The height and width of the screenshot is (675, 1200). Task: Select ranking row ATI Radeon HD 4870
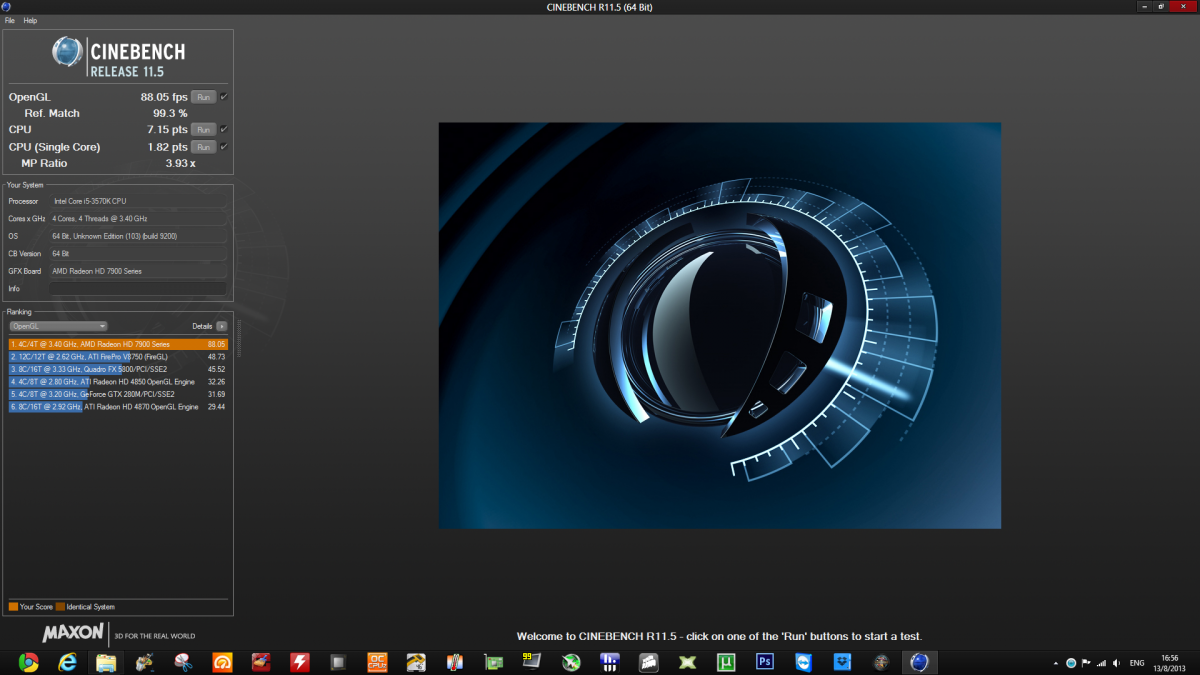click(118, 407)
